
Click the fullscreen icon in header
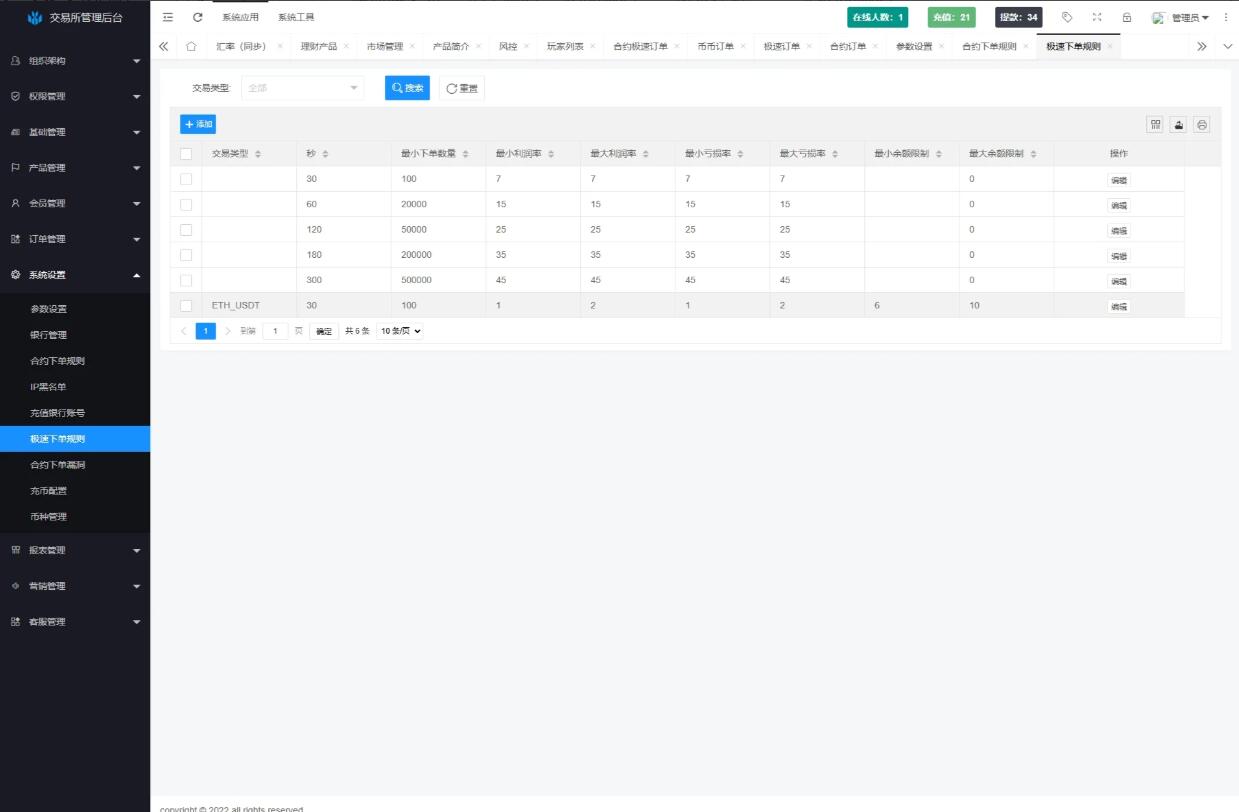click(x=1097, y=17)
